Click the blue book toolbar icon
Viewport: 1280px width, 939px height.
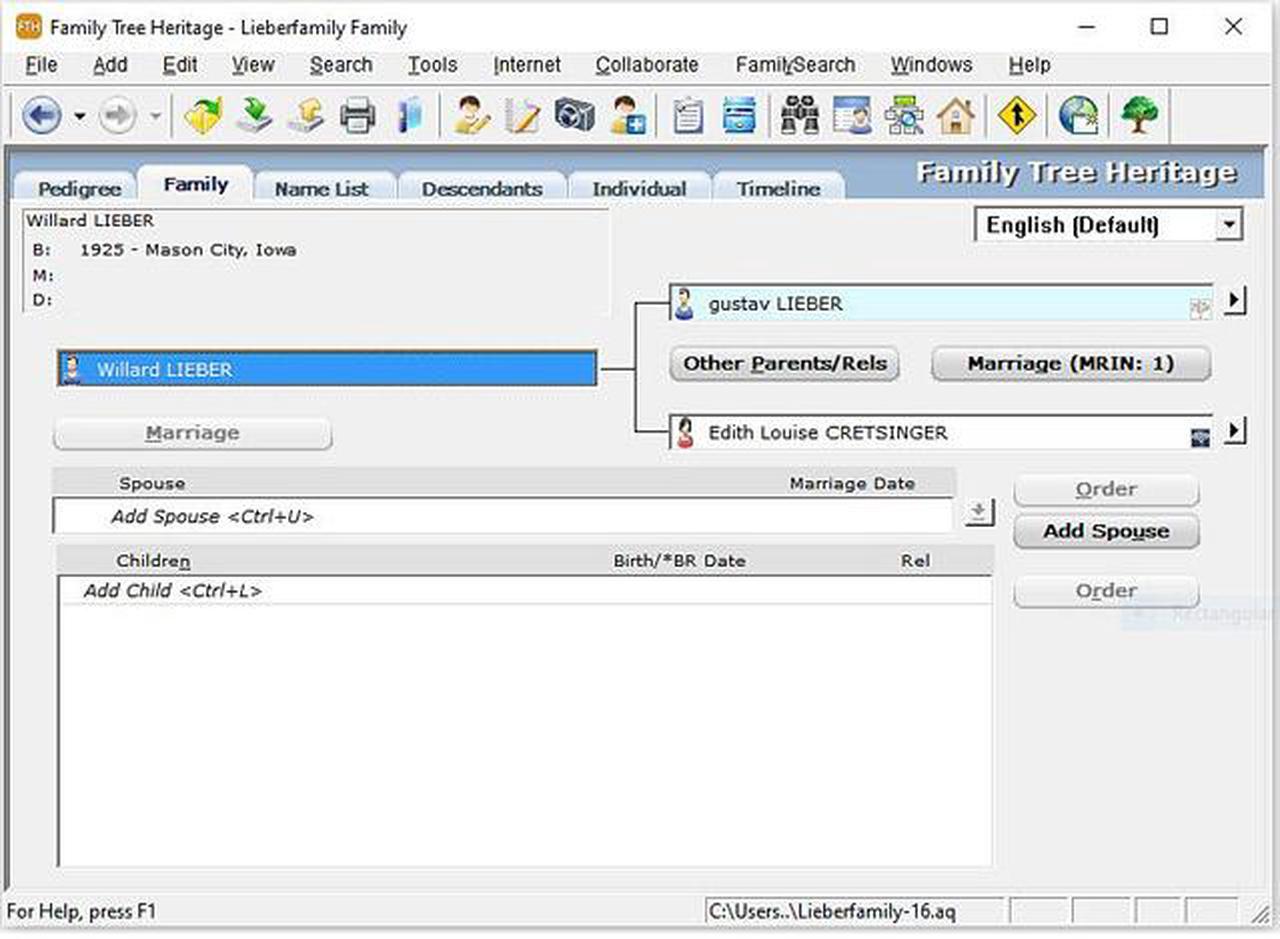click(408, 116)
